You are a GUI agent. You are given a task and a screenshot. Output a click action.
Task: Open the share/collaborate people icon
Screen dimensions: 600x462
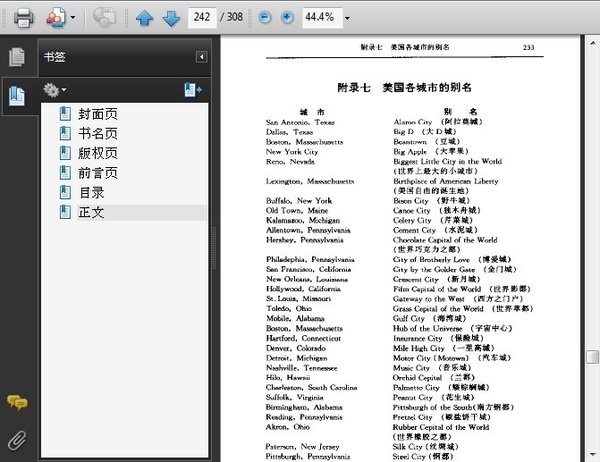(56, 18)
